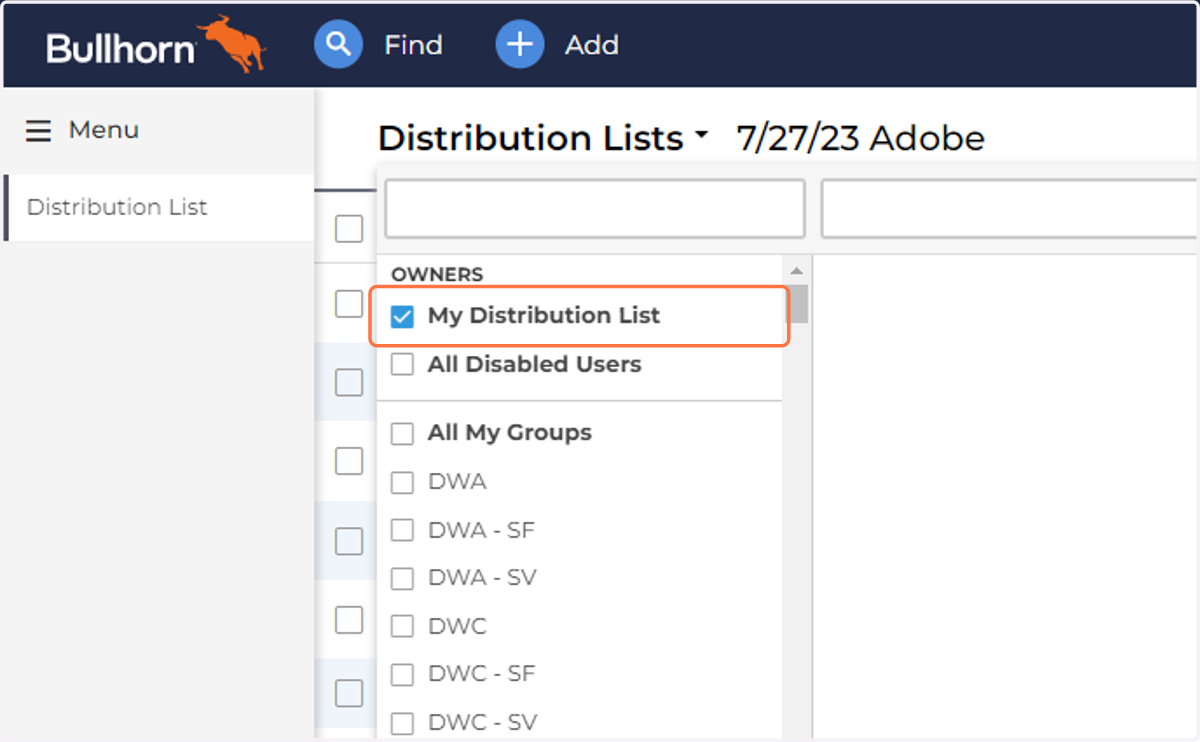Click the Distribution Lists heading
This screenshot has width=1200, height=742.
530,138
